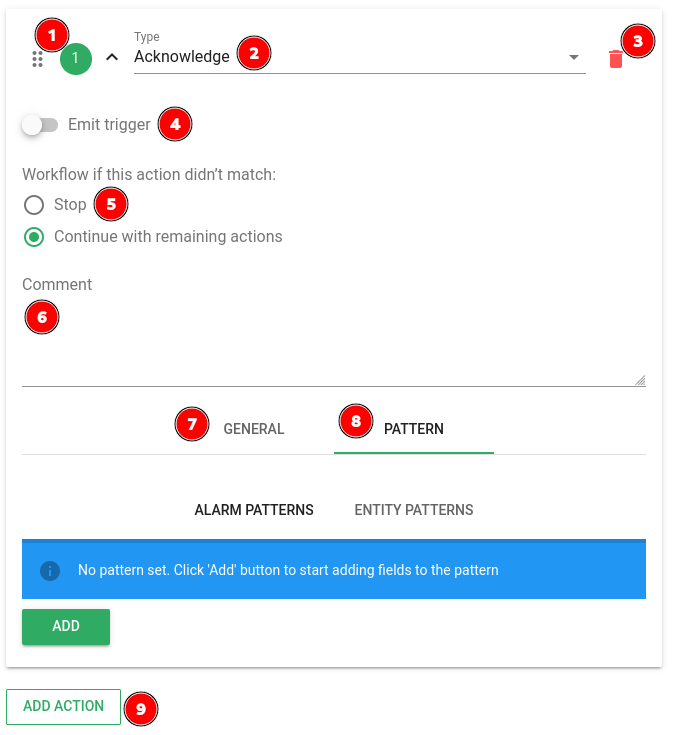Open the ENTITY PATTERNS sub-tab
This screenshot has width=673, height=735.
pyautogui.click(x=413, y=510)
